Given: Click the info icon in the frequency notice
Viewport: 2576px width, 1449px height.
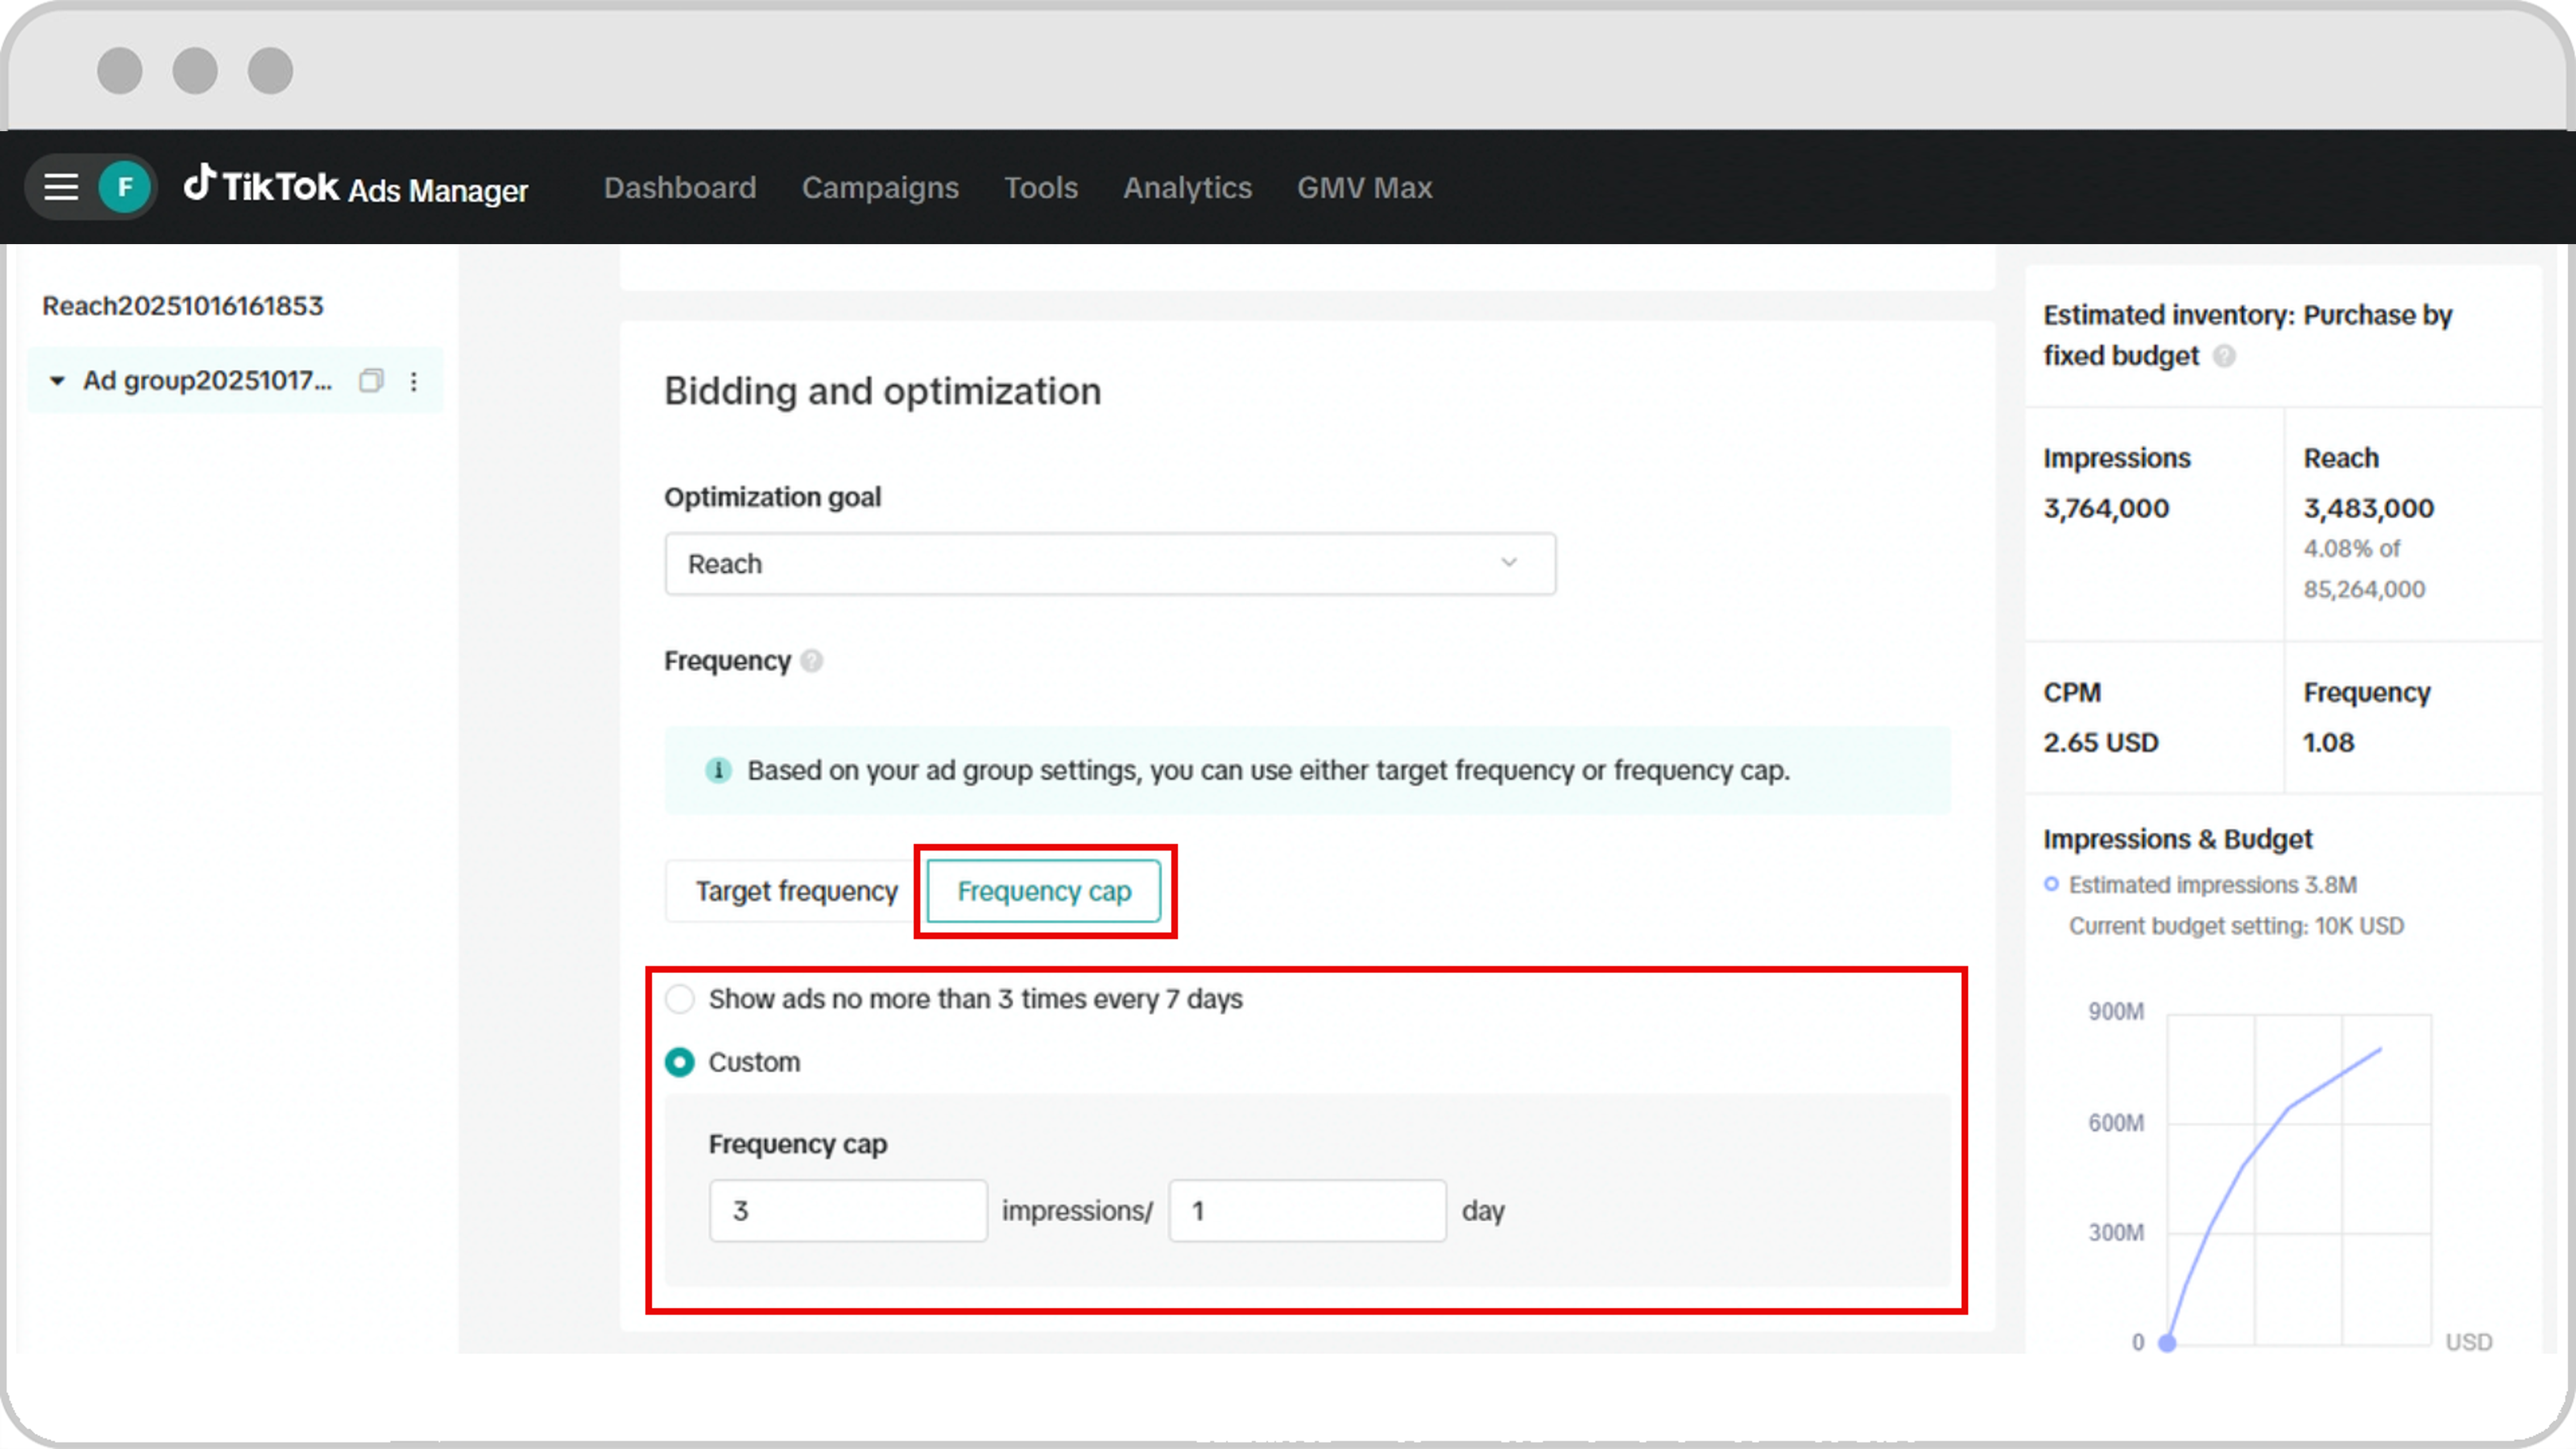Looking at the screenshot, I should (x=718, y=770).
